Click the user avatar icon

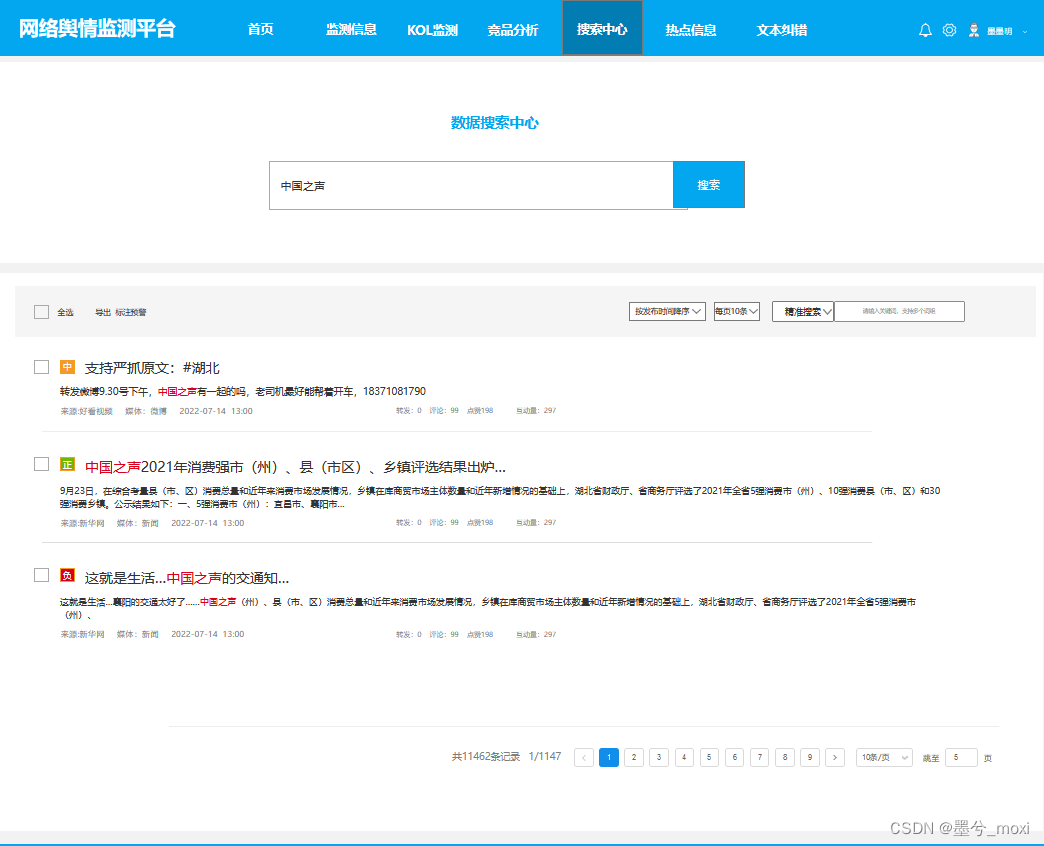pos(973,30)
